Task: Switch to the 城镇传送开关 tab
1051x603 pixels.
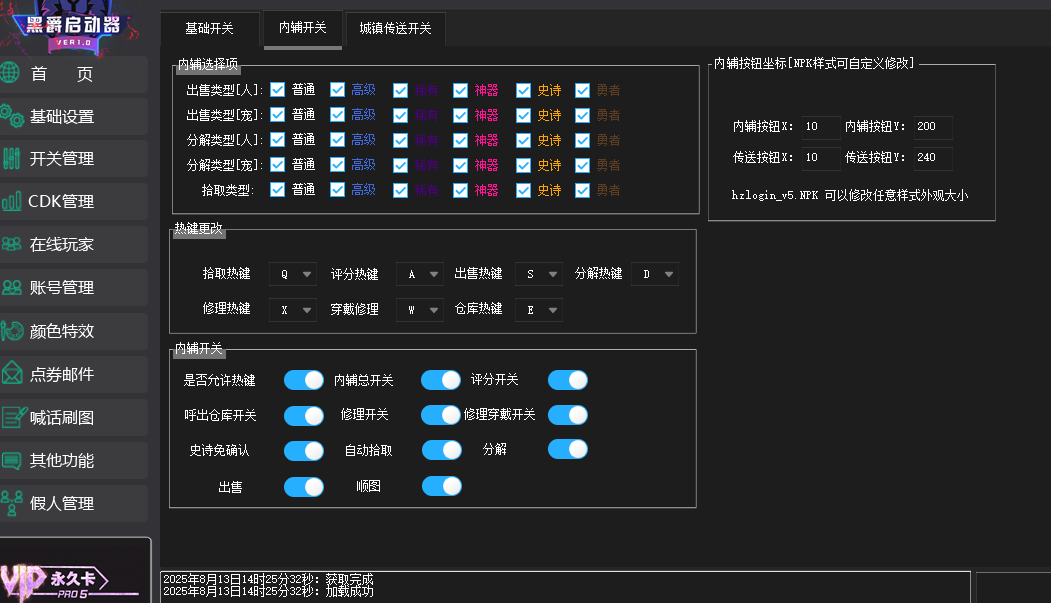Action: click(395, 29)
